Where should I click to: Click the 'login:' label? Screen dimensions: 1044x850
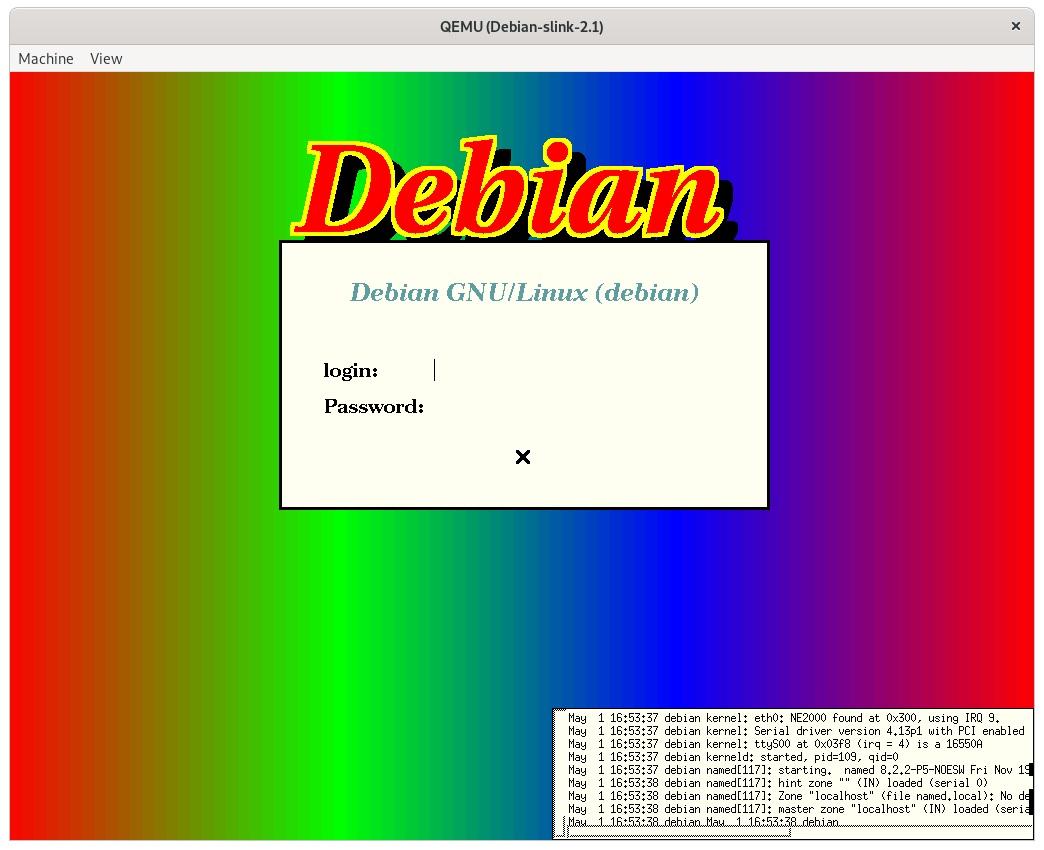(x=351, y=371)
